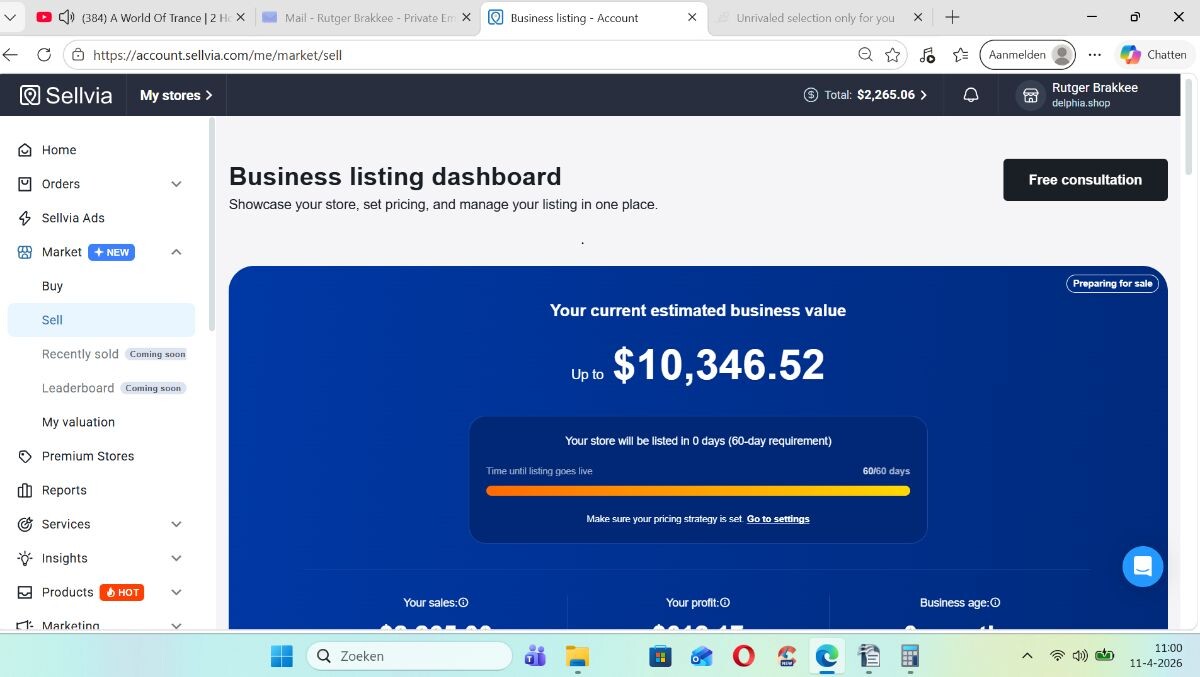Click the store avatar icon by Rutger Brakkee
The height and width of the screenshot is (677, 1200).
point(1030,95)
